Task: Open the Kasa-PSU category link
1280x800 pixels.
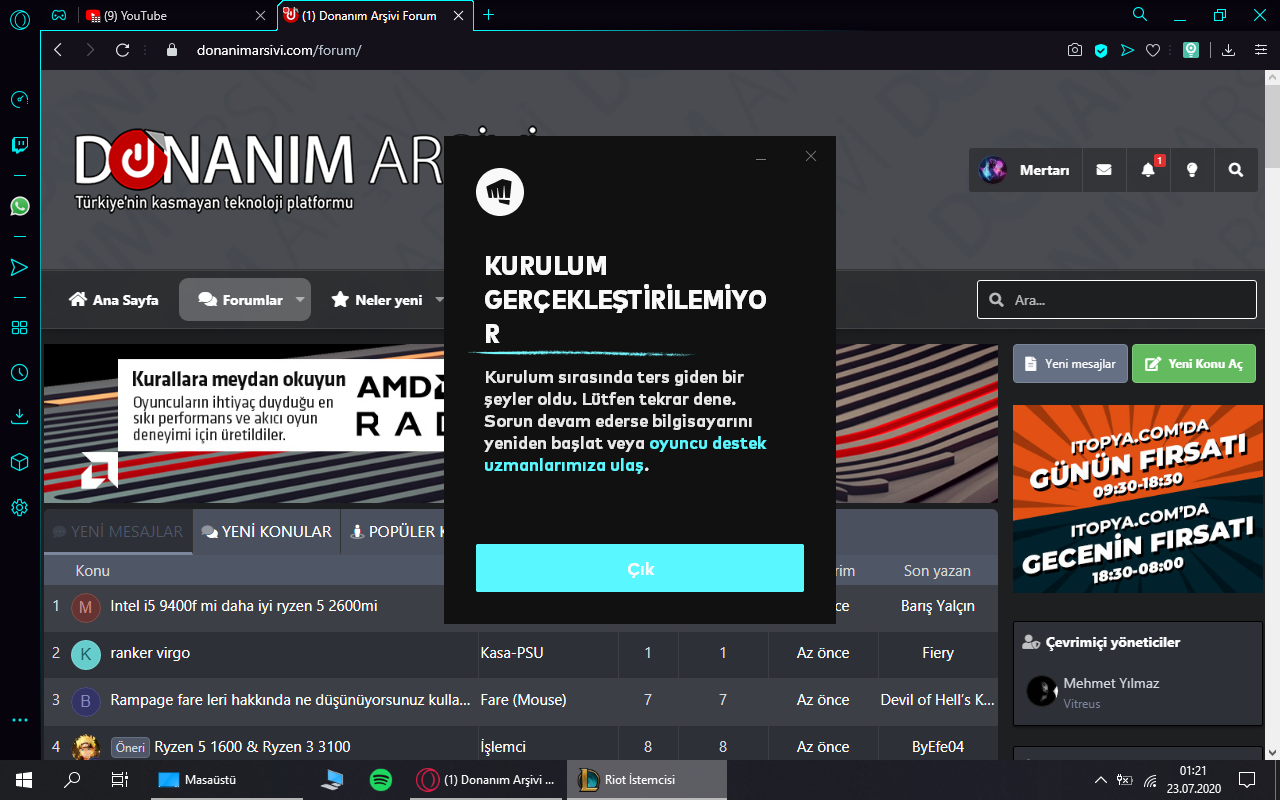Action: (x=512, y=653)
